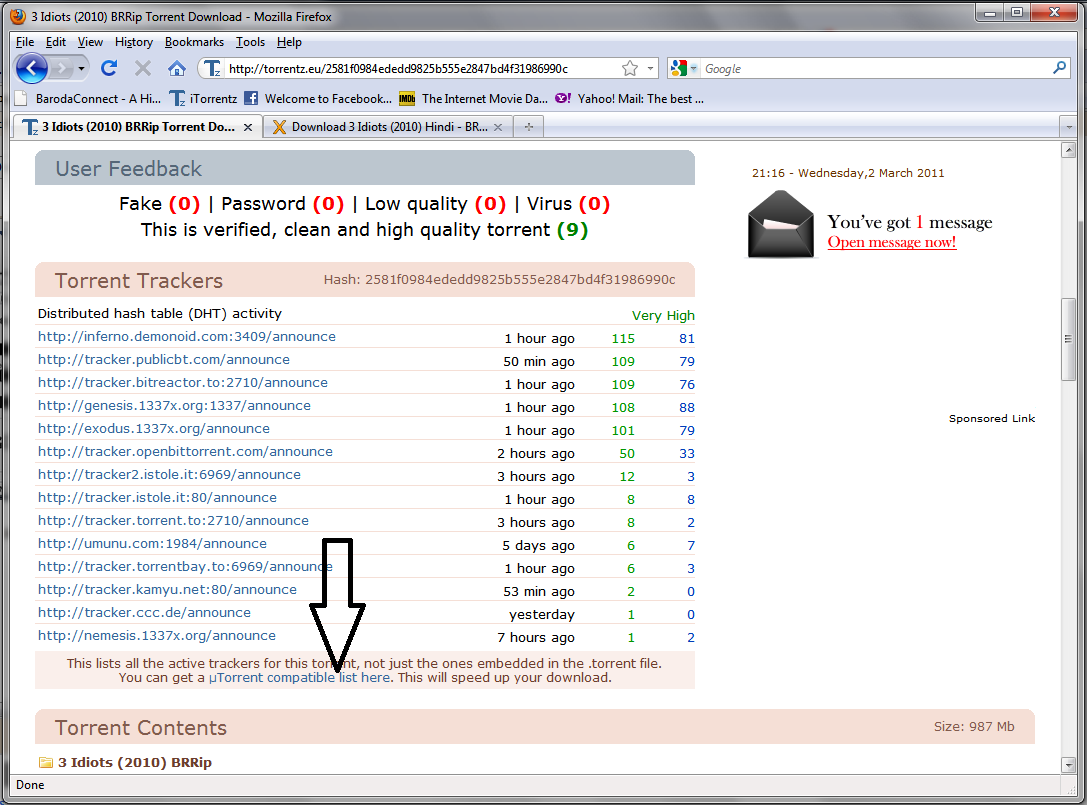Click the Sponsored Link label
Screen dimensions: 1087x805
(992, 418)
